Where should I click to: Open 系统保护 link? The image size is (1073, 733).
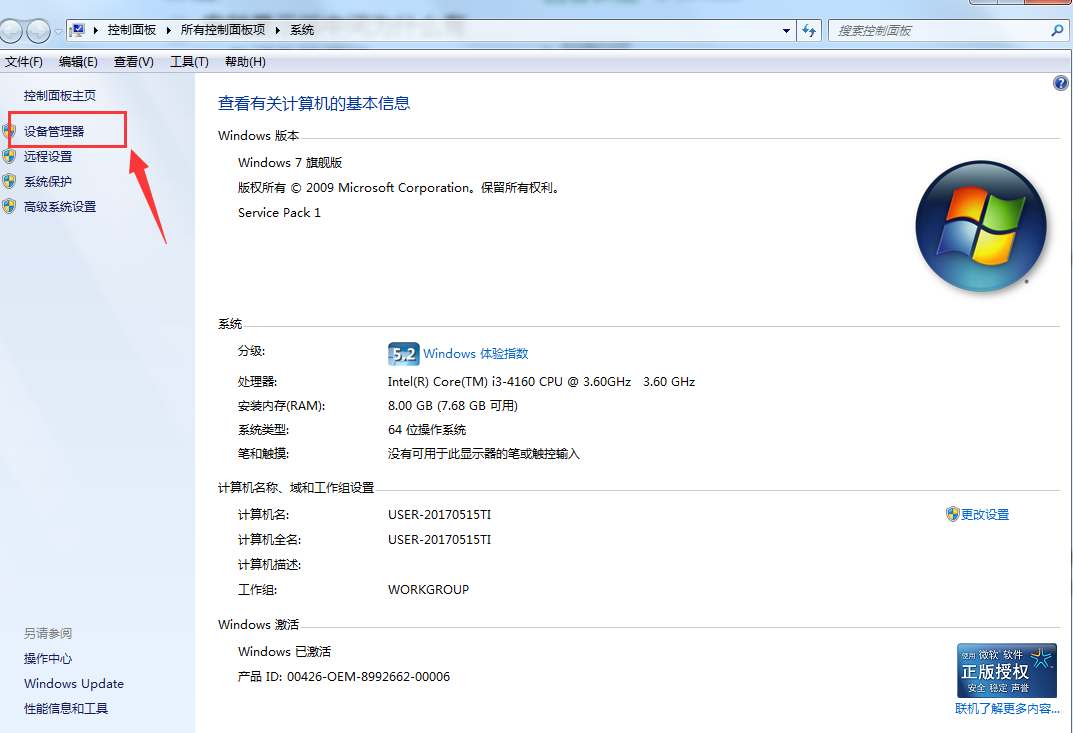[x=48, y=181]
